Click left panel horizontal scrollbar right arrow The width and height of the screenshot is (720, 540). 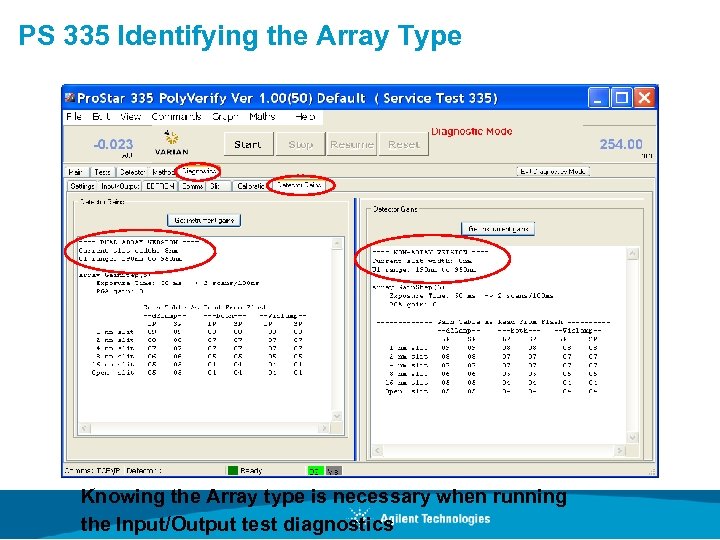pyautogui.click(x=324, y=428)
